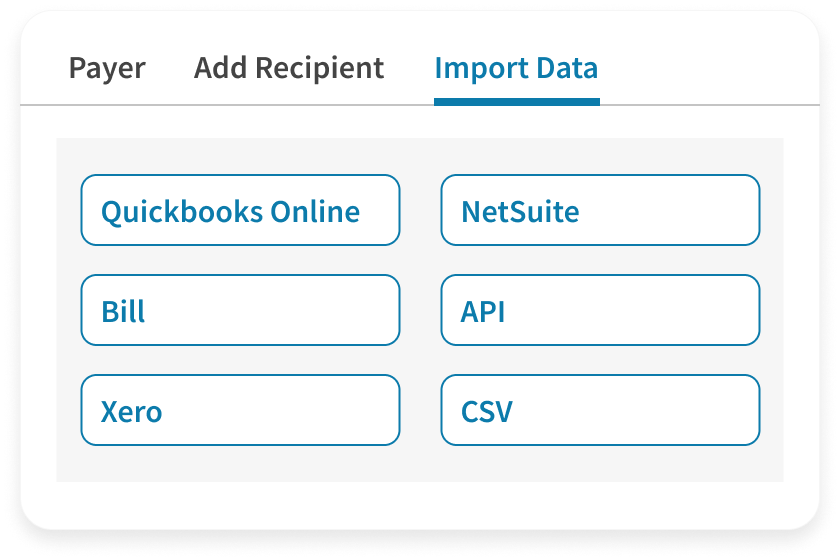This screenshot has width=840, height=560.
Task: Click the CSV text label
Action: pyautogui.click(x=487, y=411)
